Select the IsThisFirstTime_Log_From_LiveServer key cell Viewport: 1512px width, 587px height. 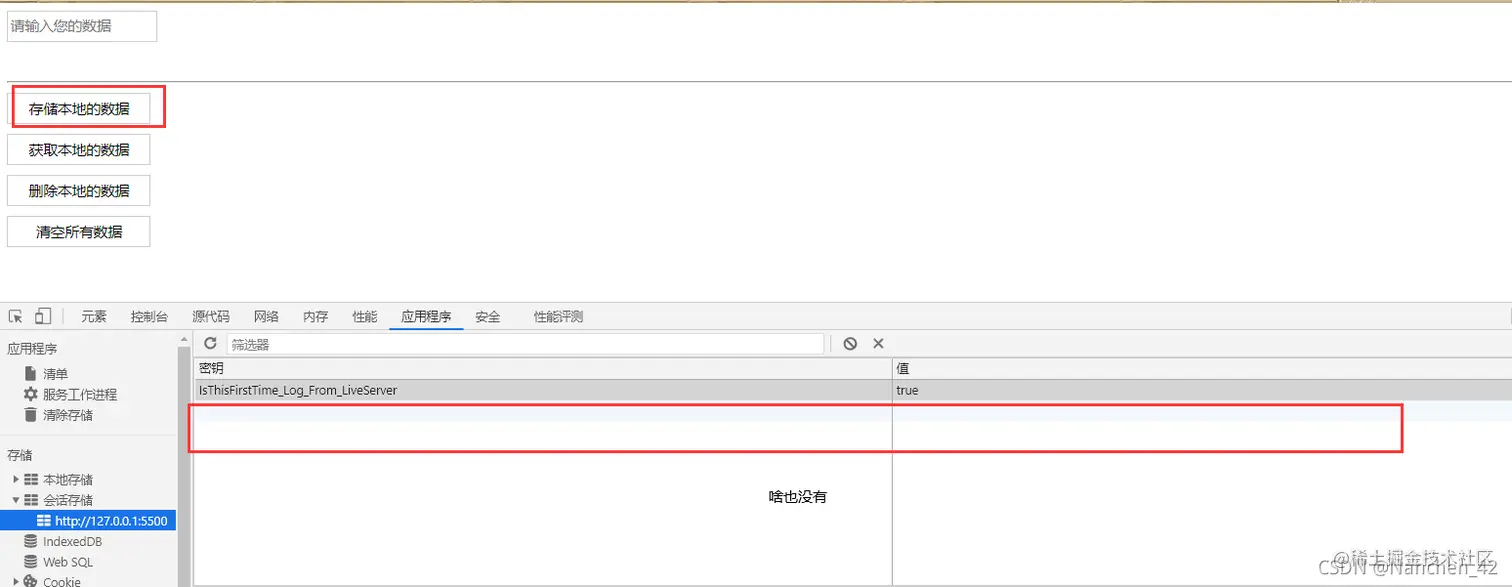click(x=543, y=390)
